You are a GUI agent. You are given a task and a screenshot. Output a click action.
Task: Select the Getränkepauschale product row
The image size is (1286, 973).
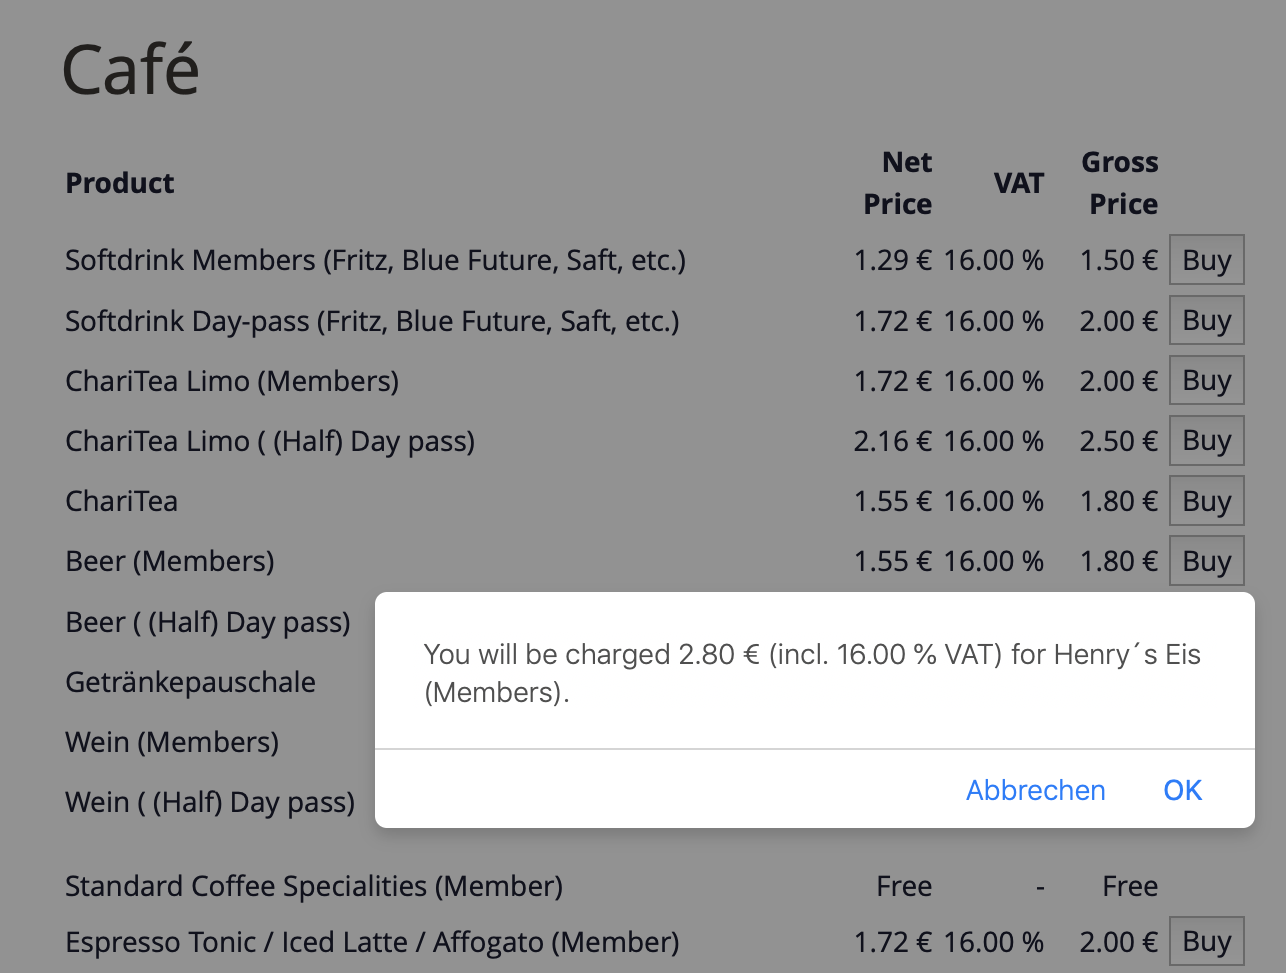(x=190, y=681)
